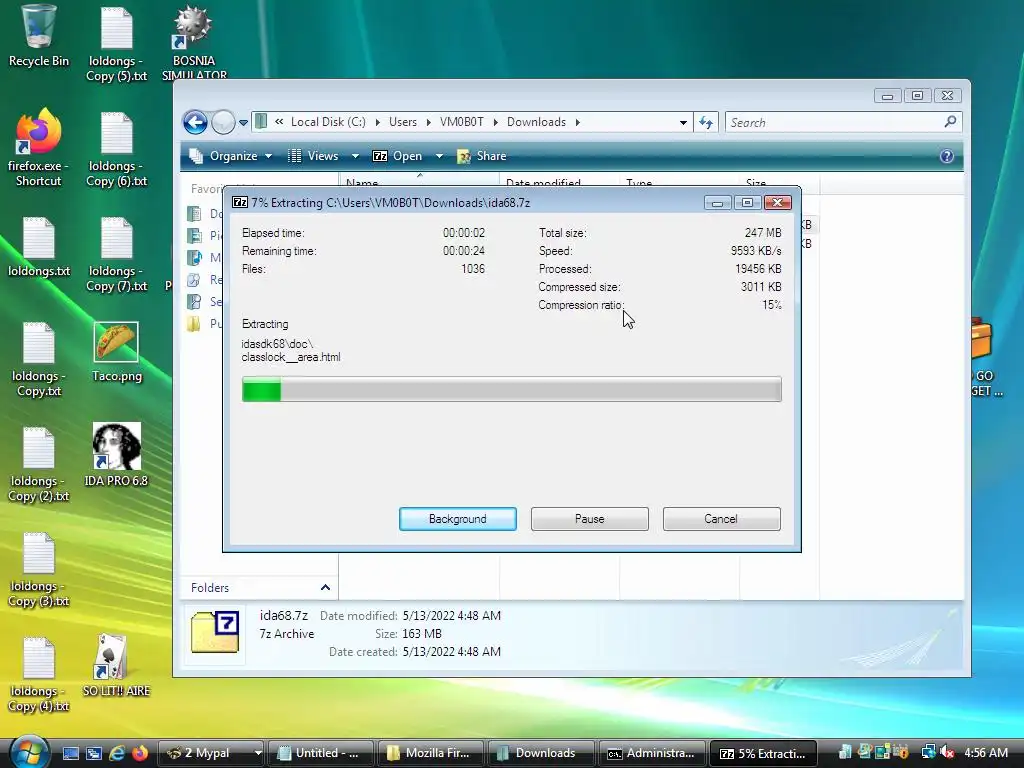Select the IDA PRO 6.8 shortcut
This screenshot has height=768, width=1024.
point(116,455)
